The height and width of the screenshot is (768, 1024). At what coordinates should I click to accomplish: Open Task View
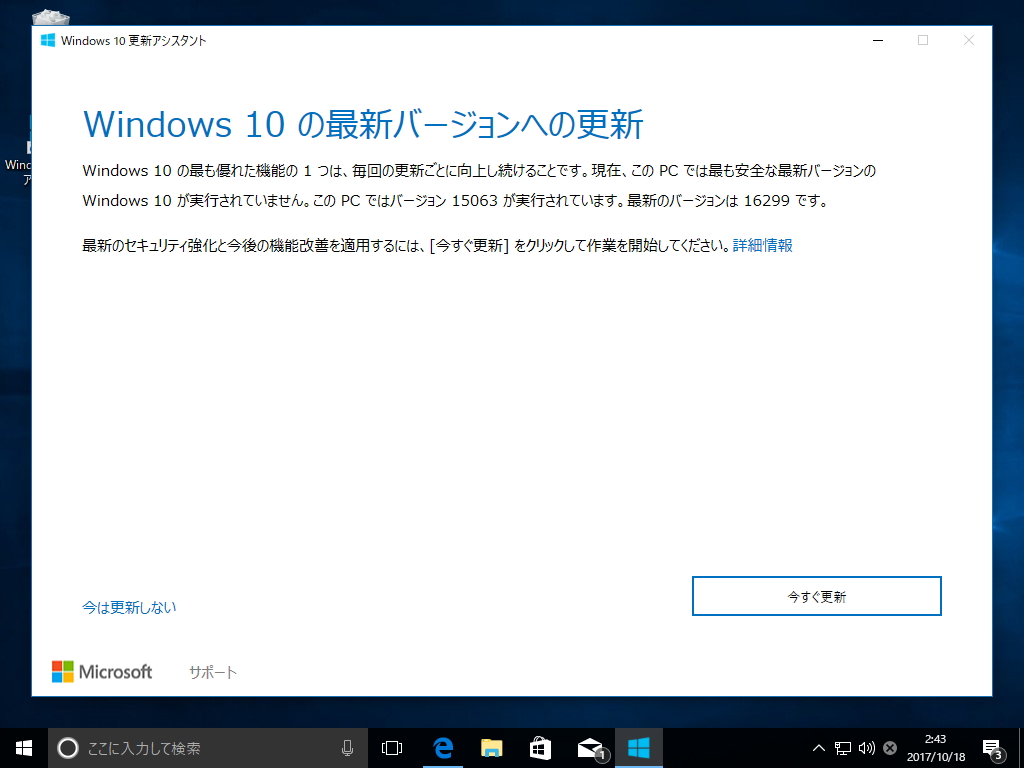pos(390,747)
